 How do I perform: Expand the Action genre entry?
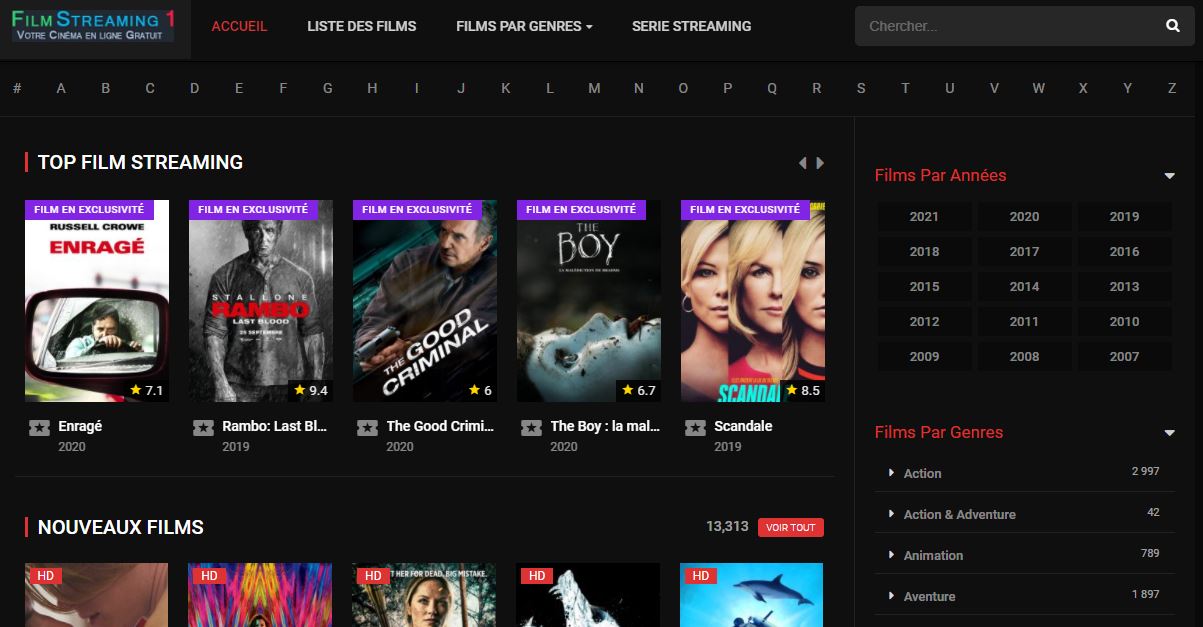point(891,473)
